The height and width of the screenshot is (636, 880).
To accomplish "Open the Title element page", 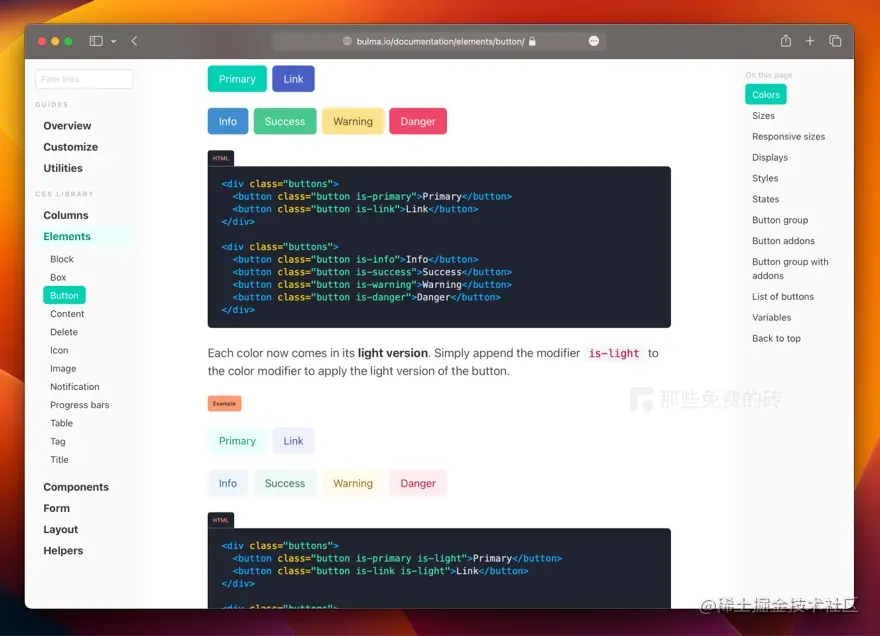I will pyautogui.click(x=59, y=460).
